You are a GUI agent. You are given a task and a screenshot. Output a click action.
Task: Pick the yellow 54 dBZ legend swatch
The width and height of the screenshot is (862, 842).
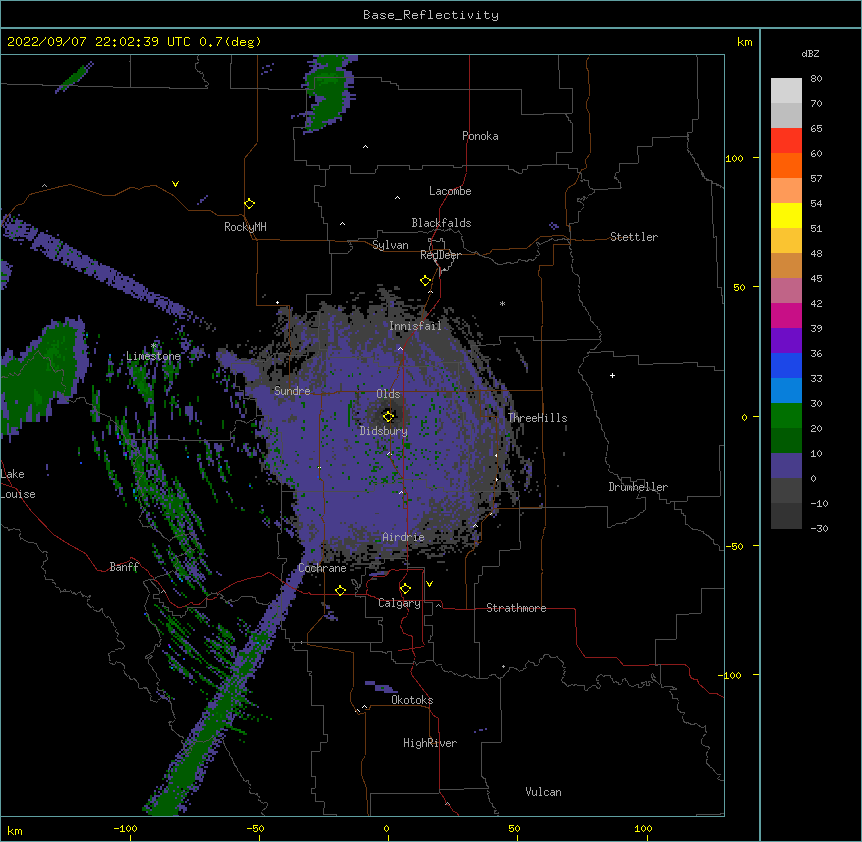pos(786,215)
